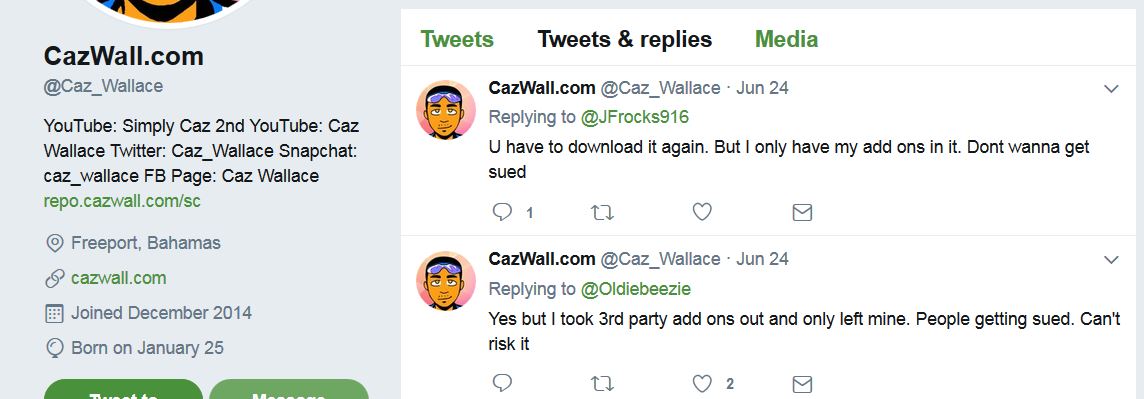Like the tweet replying to Oldiebeezie

tap(702, 383)
